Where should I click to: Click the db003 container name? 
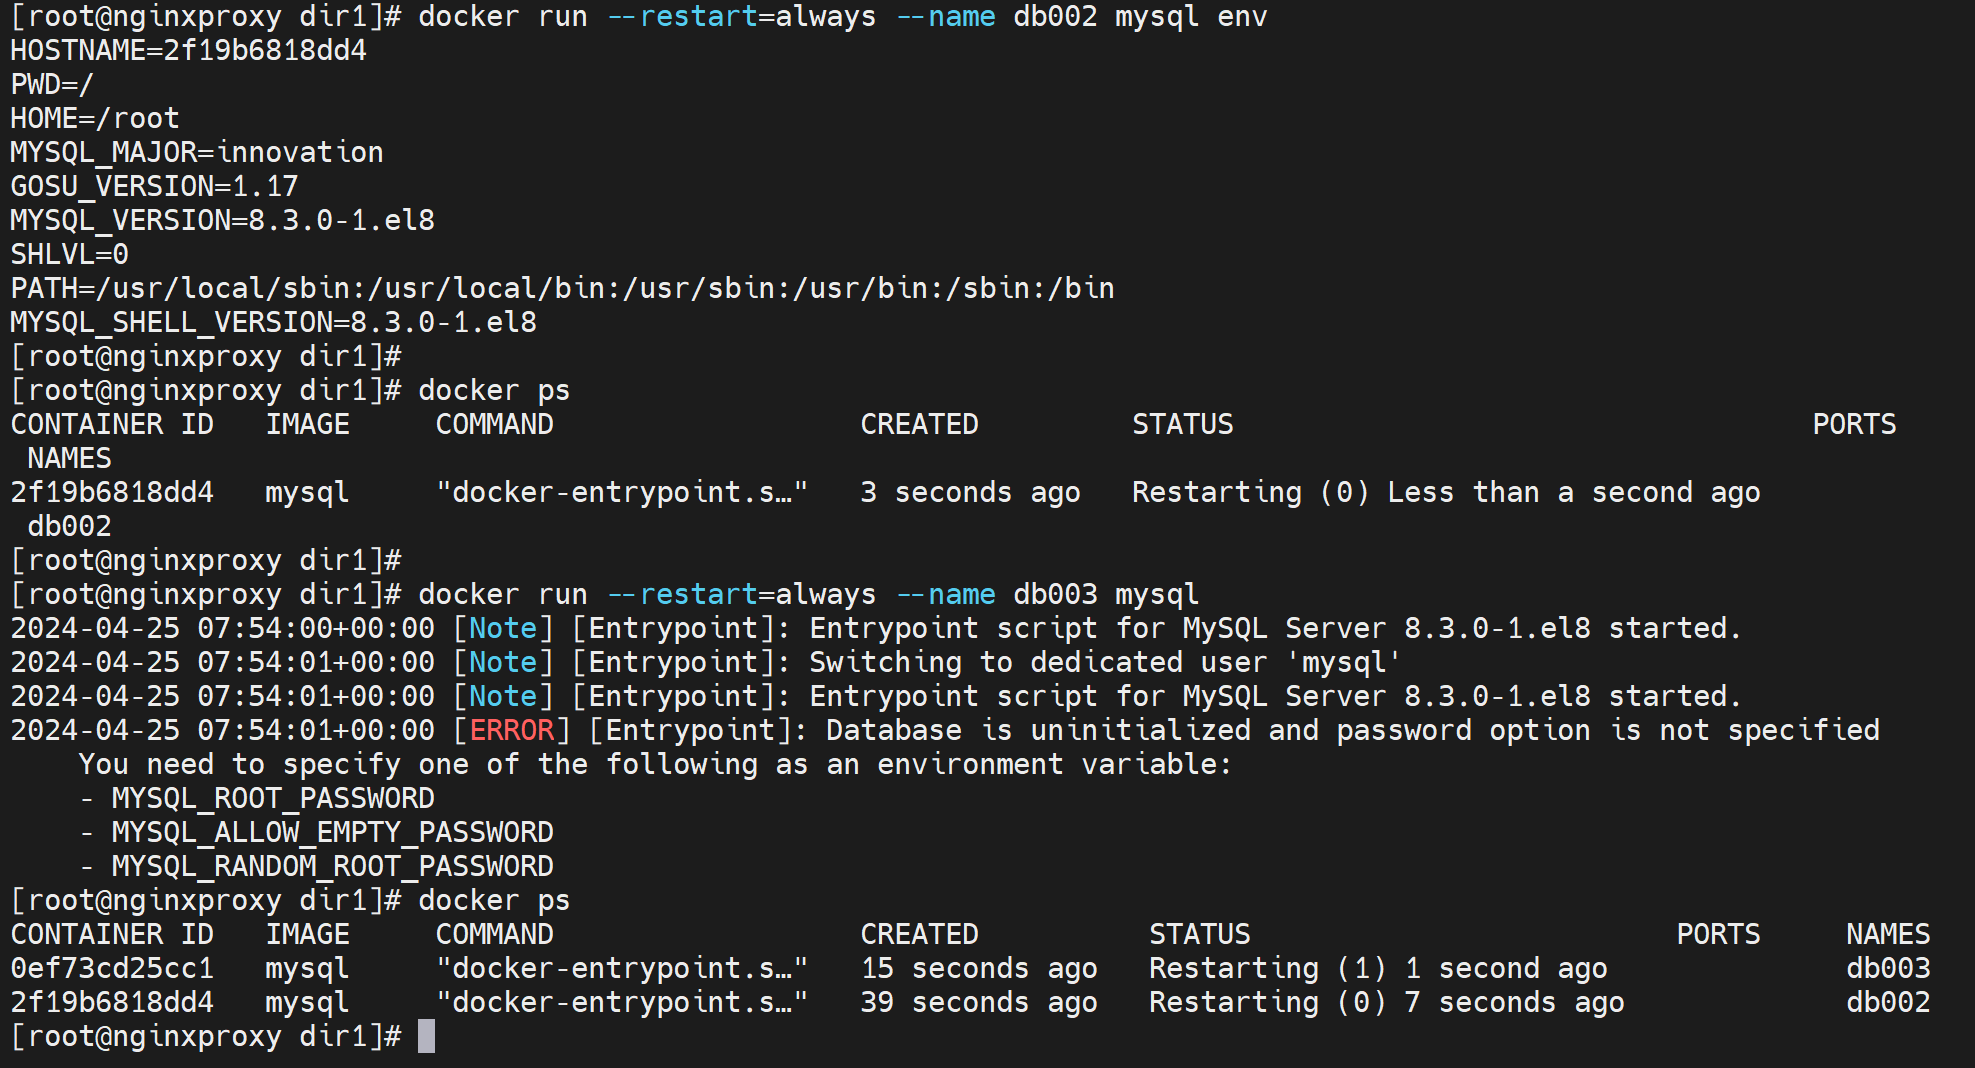1887,968
